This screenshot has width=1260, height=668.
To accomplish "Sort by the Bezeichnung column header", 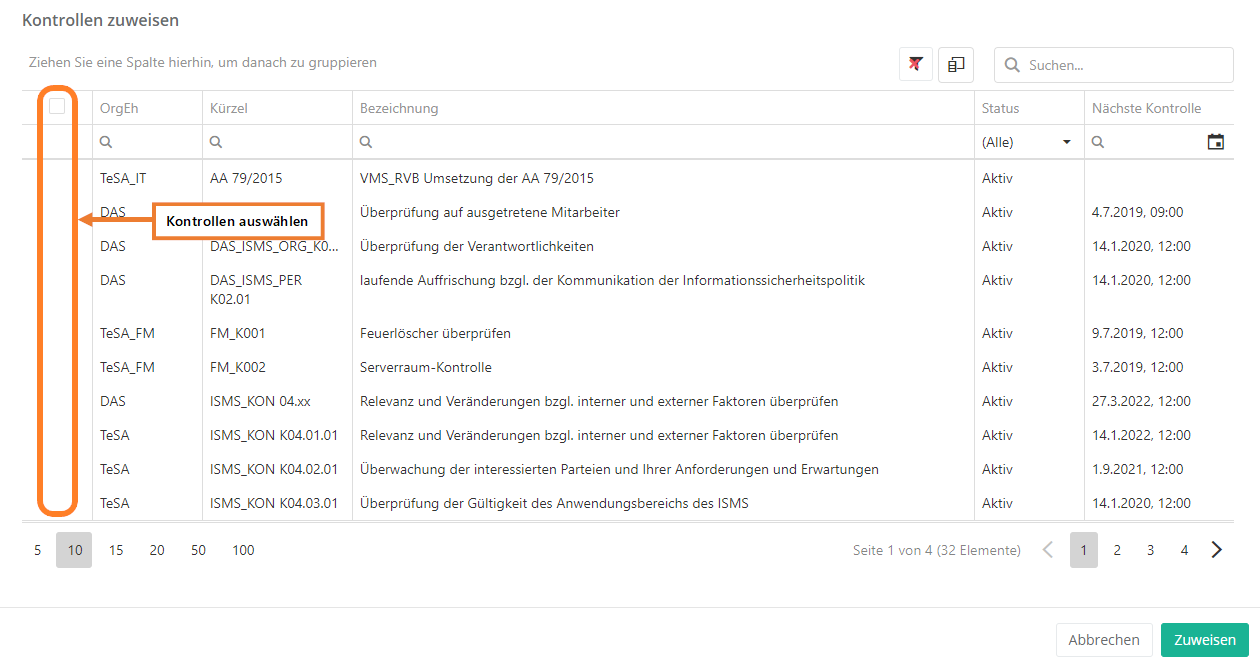I will [399, 108].
